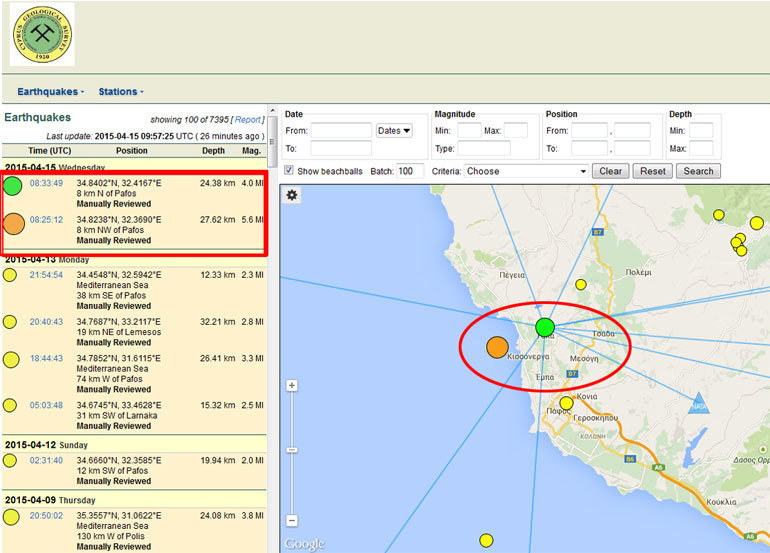Zoom in the map with plus button
The width and height of the screenshot is (770, 553).
[x=292, y=386]
